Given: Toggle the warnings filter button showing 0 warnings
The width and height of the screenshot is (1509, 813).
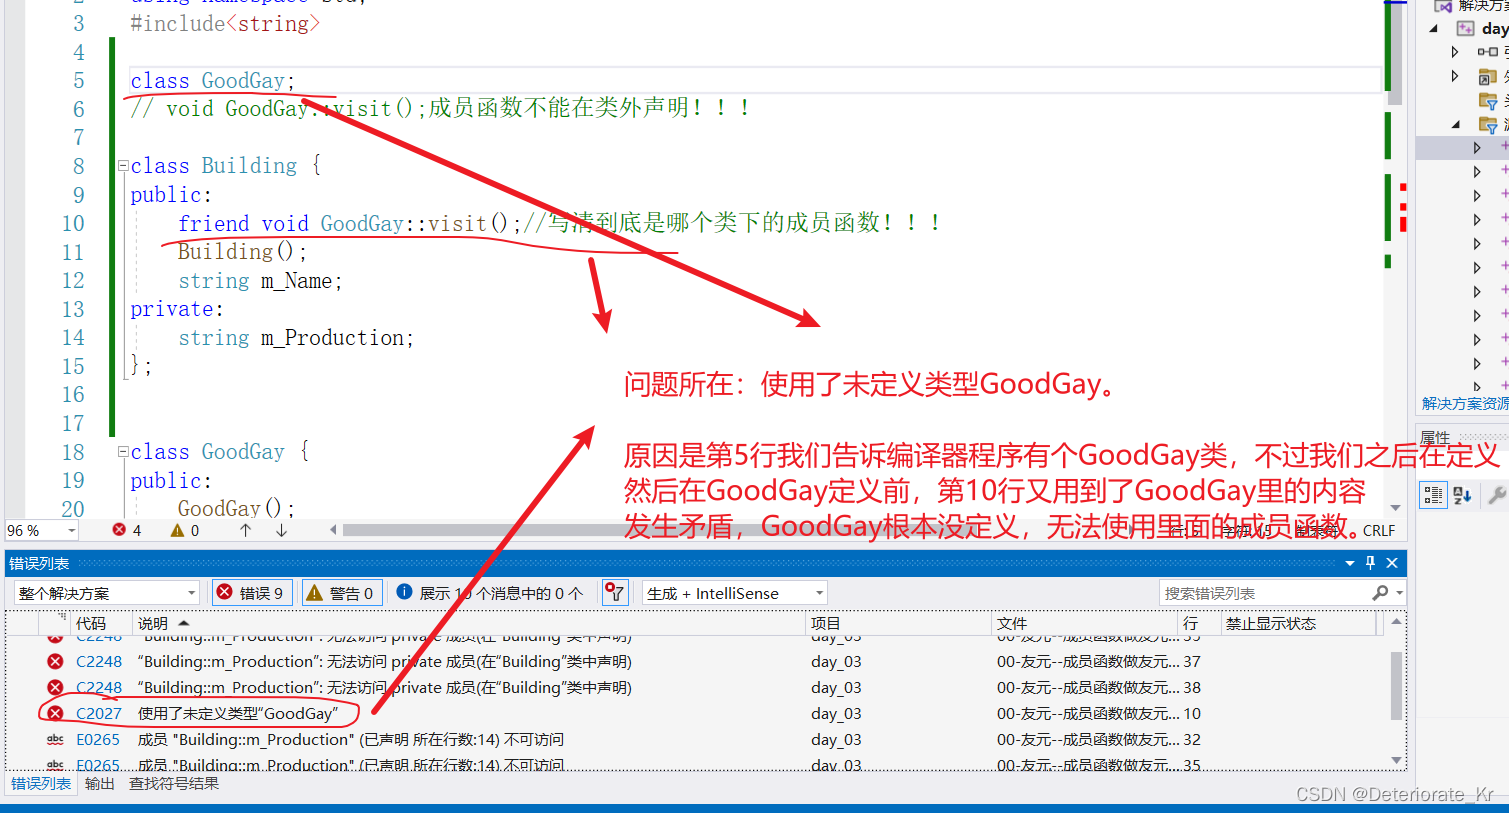Looking at the screenshot, I should (x=342, y=593).
